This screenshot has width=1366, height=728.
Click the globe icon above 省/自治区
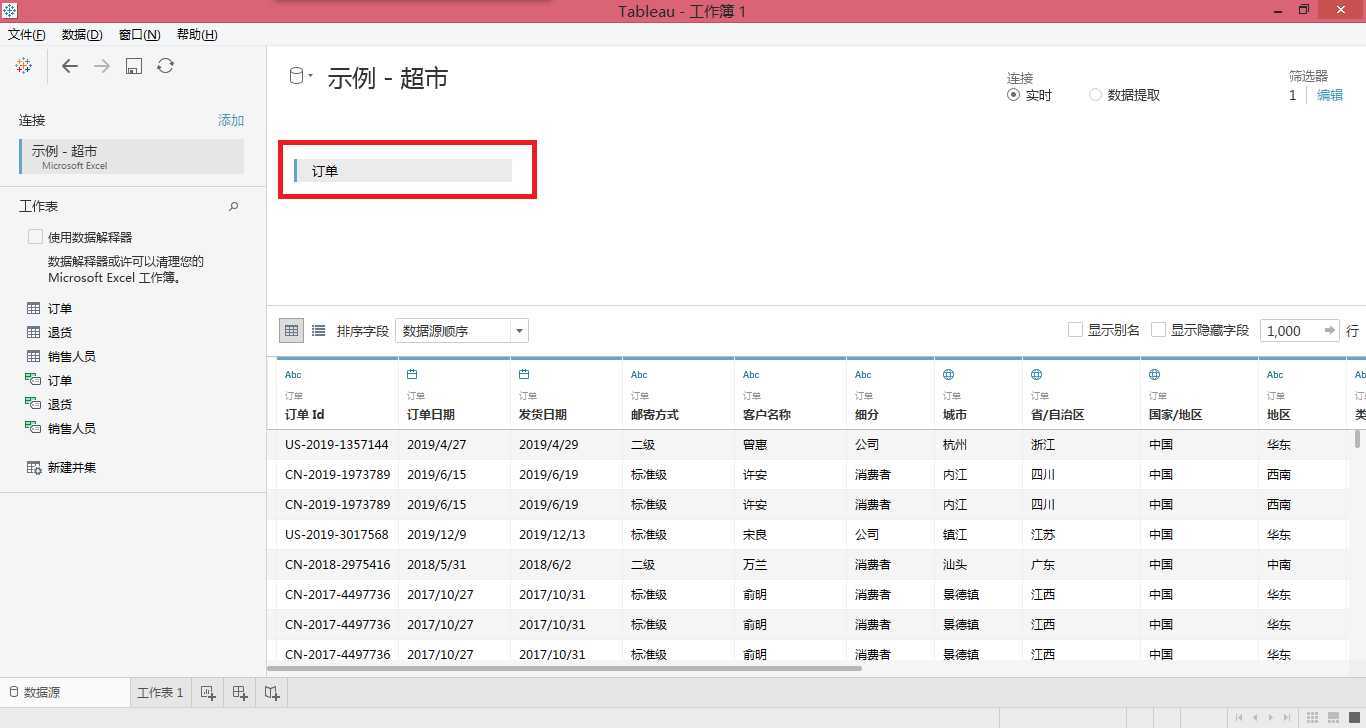[x=1036, y=374]
